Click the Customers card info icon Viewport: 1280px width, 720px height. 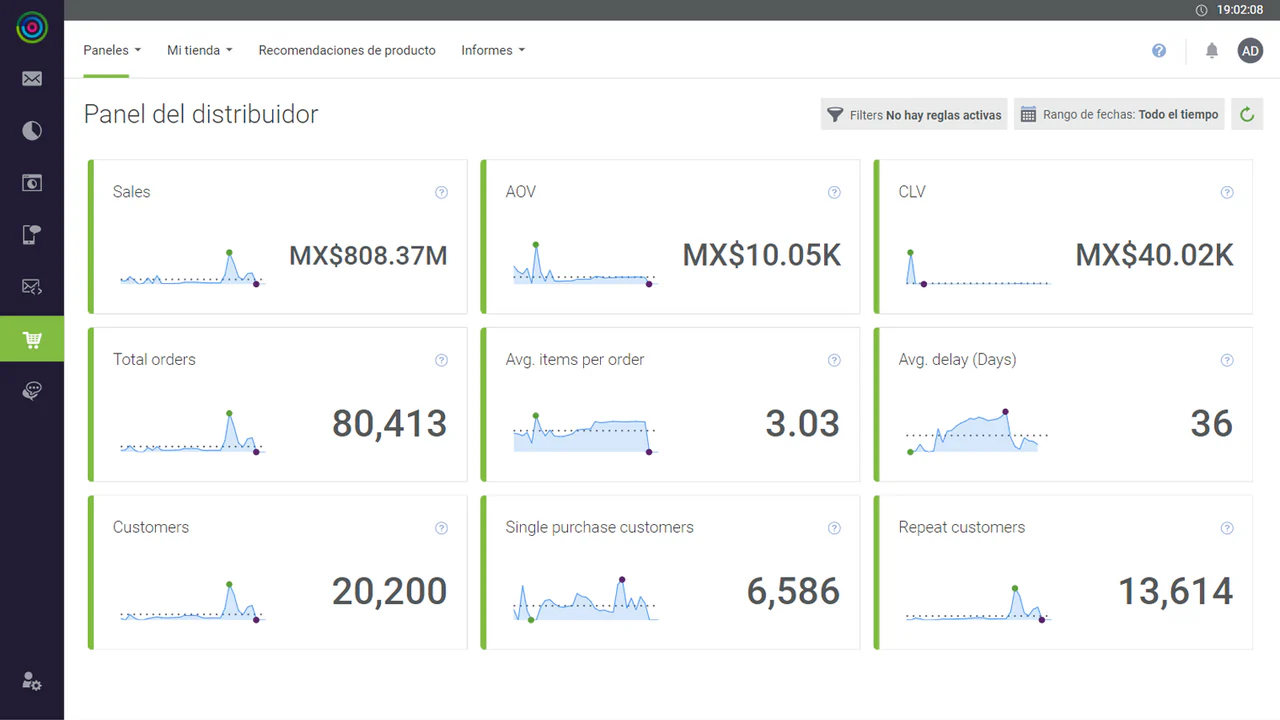(x=441, y=529)
